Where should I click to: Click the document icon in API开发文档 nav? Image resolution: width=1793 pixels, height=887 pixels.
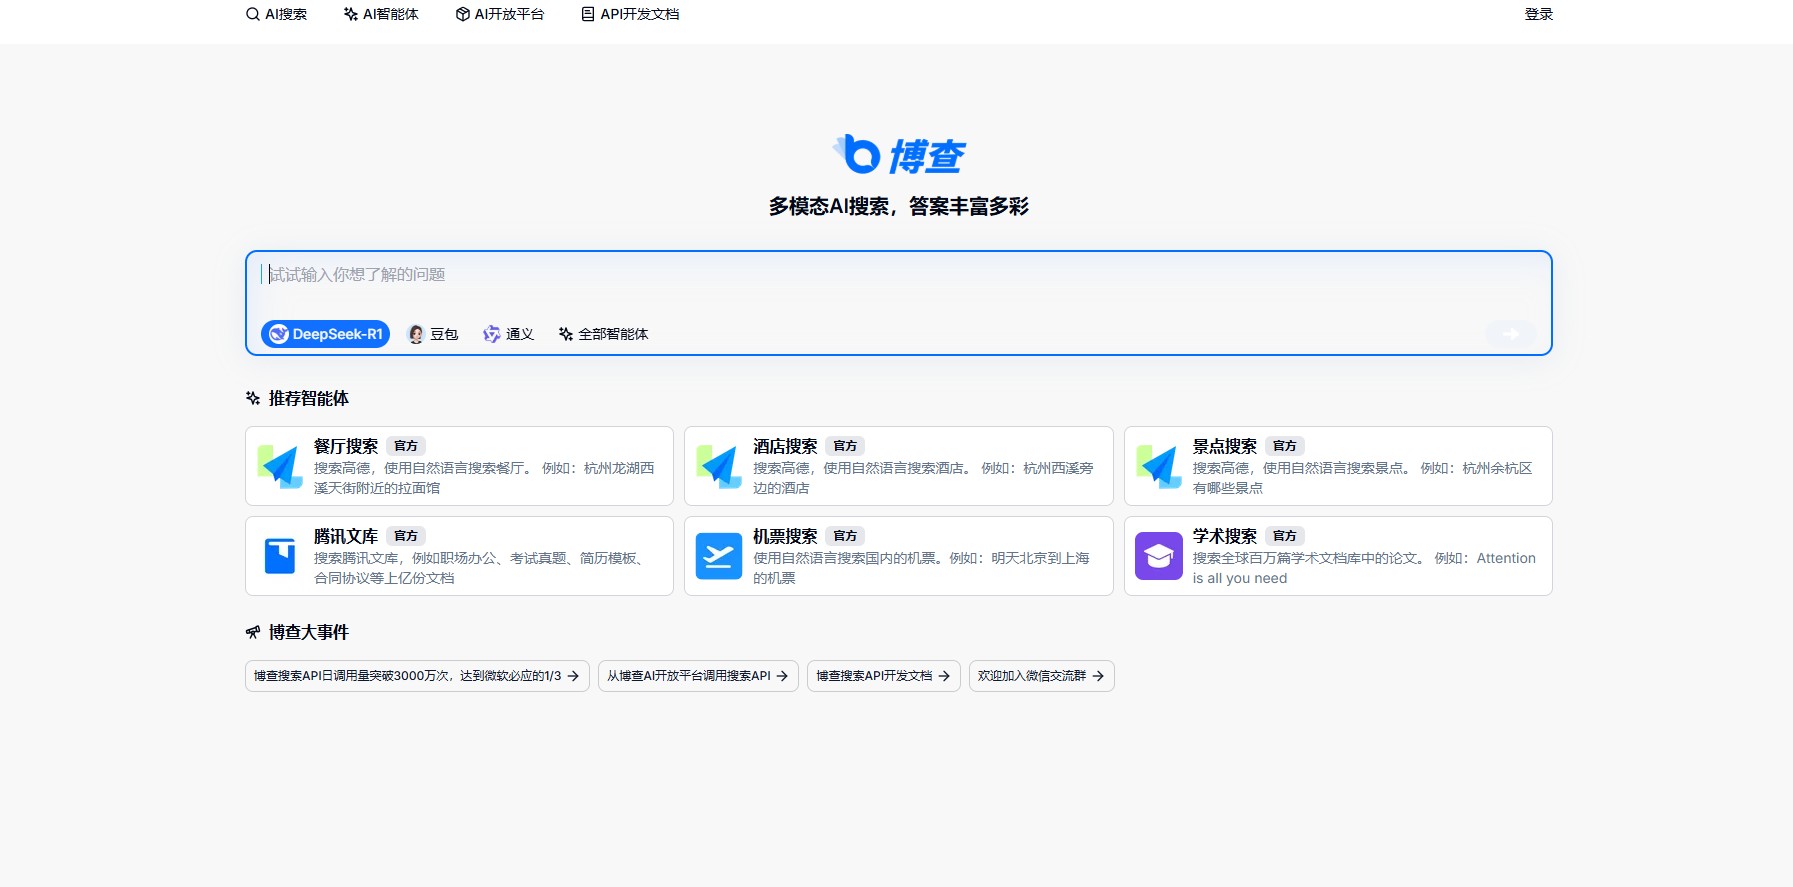(x=588, y=14)
